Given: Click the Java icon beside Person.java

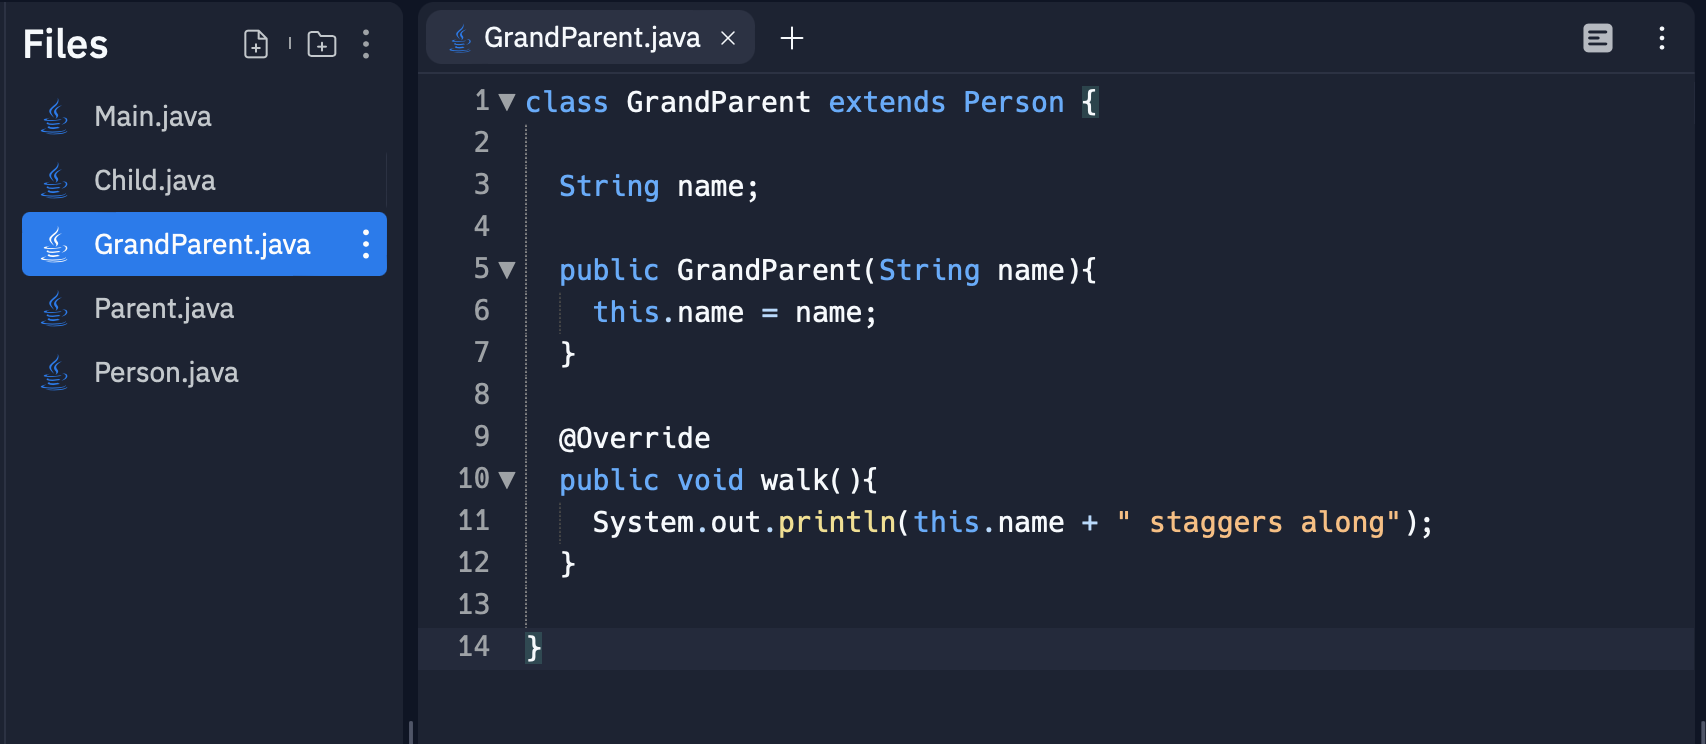Looking at the screenshot, I should point(55,373).
